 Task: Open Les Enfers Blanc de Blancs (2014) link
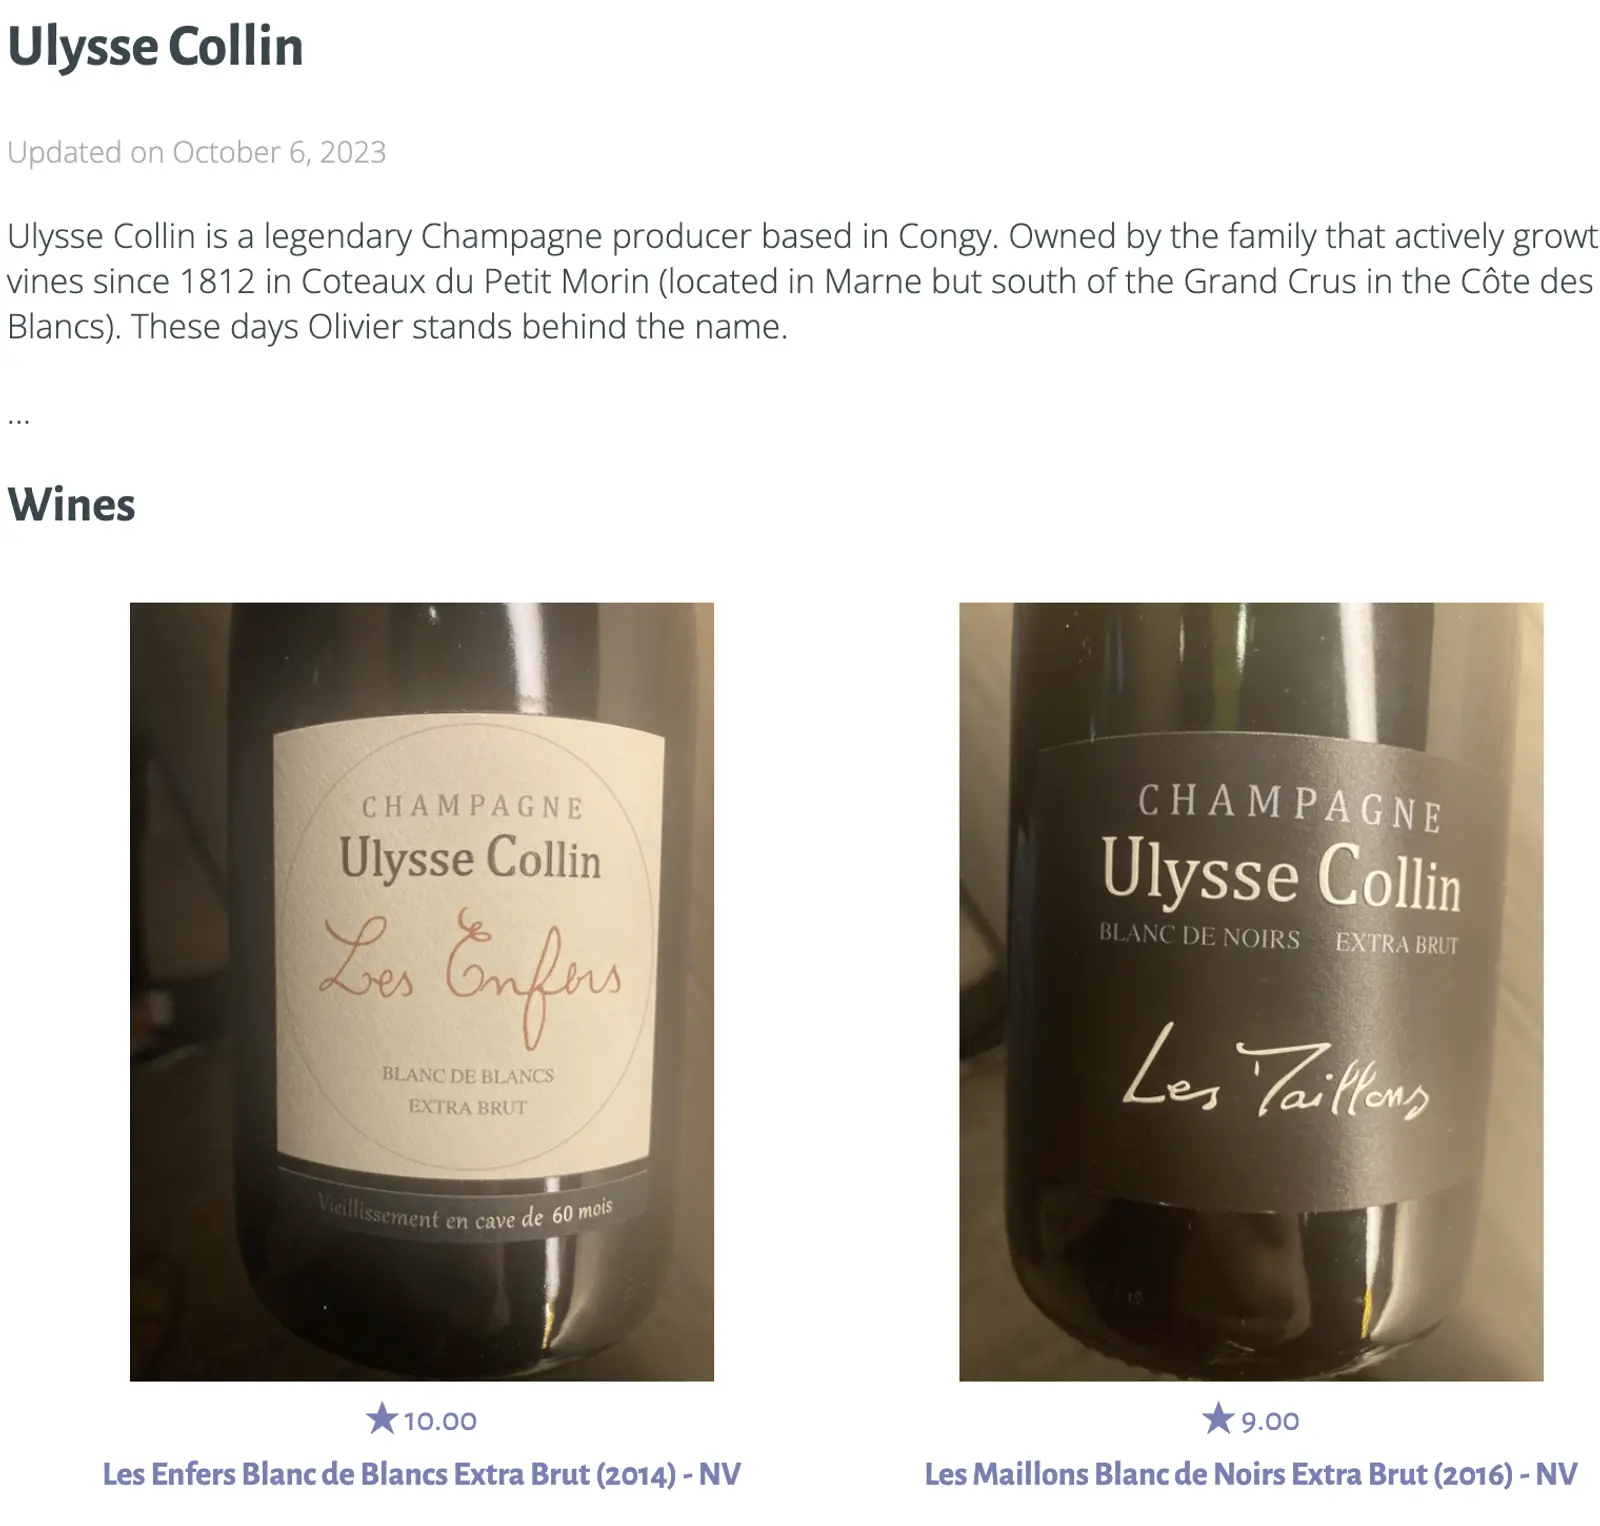422,1474
